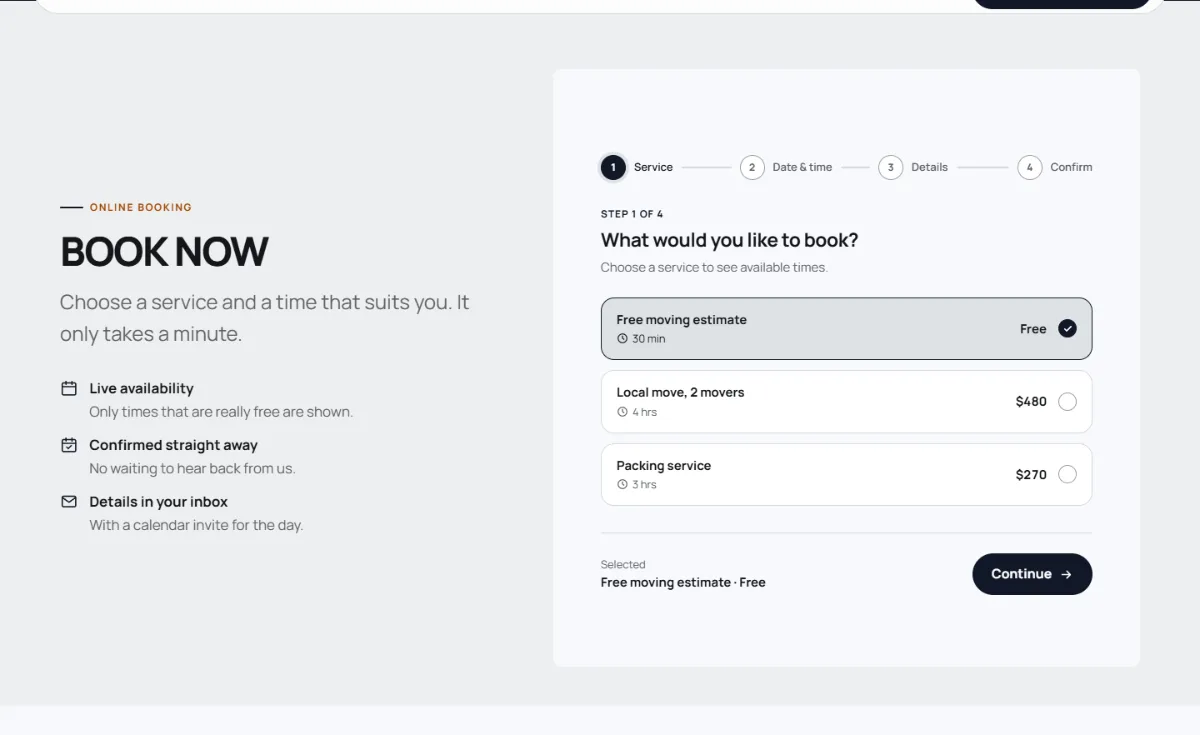
Task: Click the '4 hrs' duration text
Action: [644, 412]
